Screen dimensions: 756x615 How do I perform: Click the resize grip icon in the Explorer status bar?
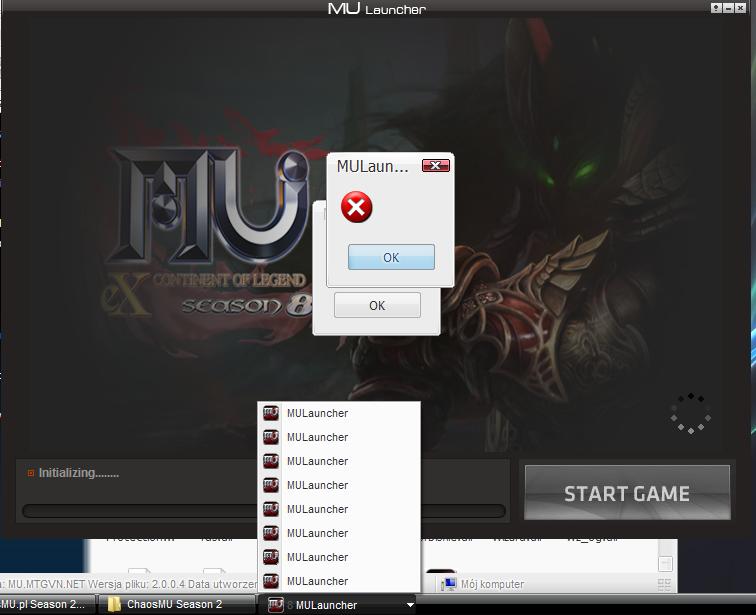click(664, 585)
